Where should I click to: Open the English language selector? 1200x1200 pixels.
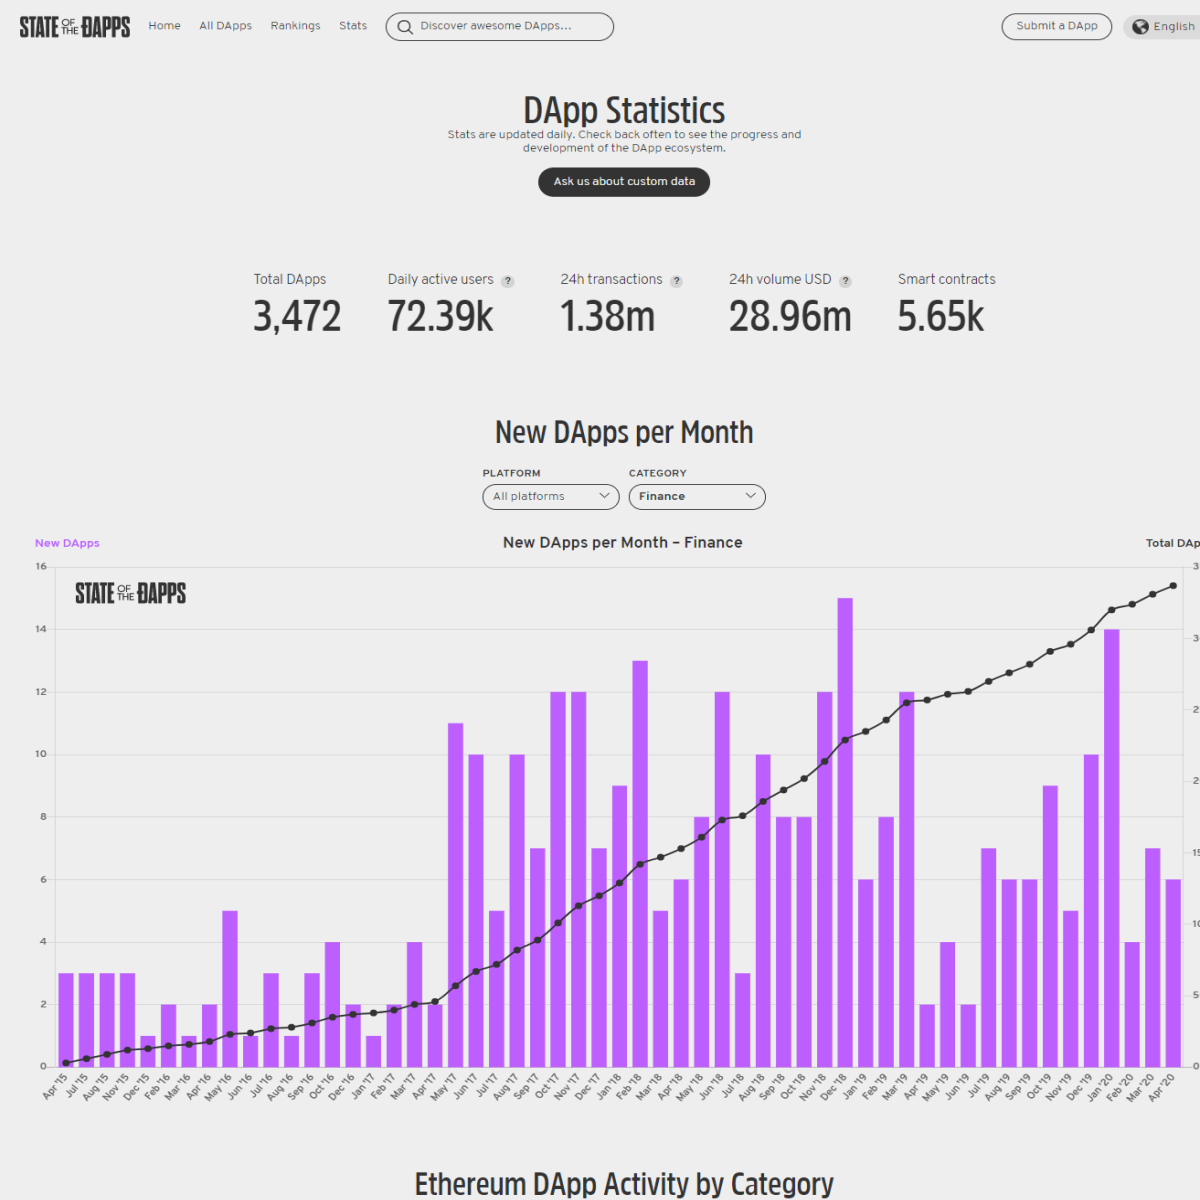(1163, 27)
